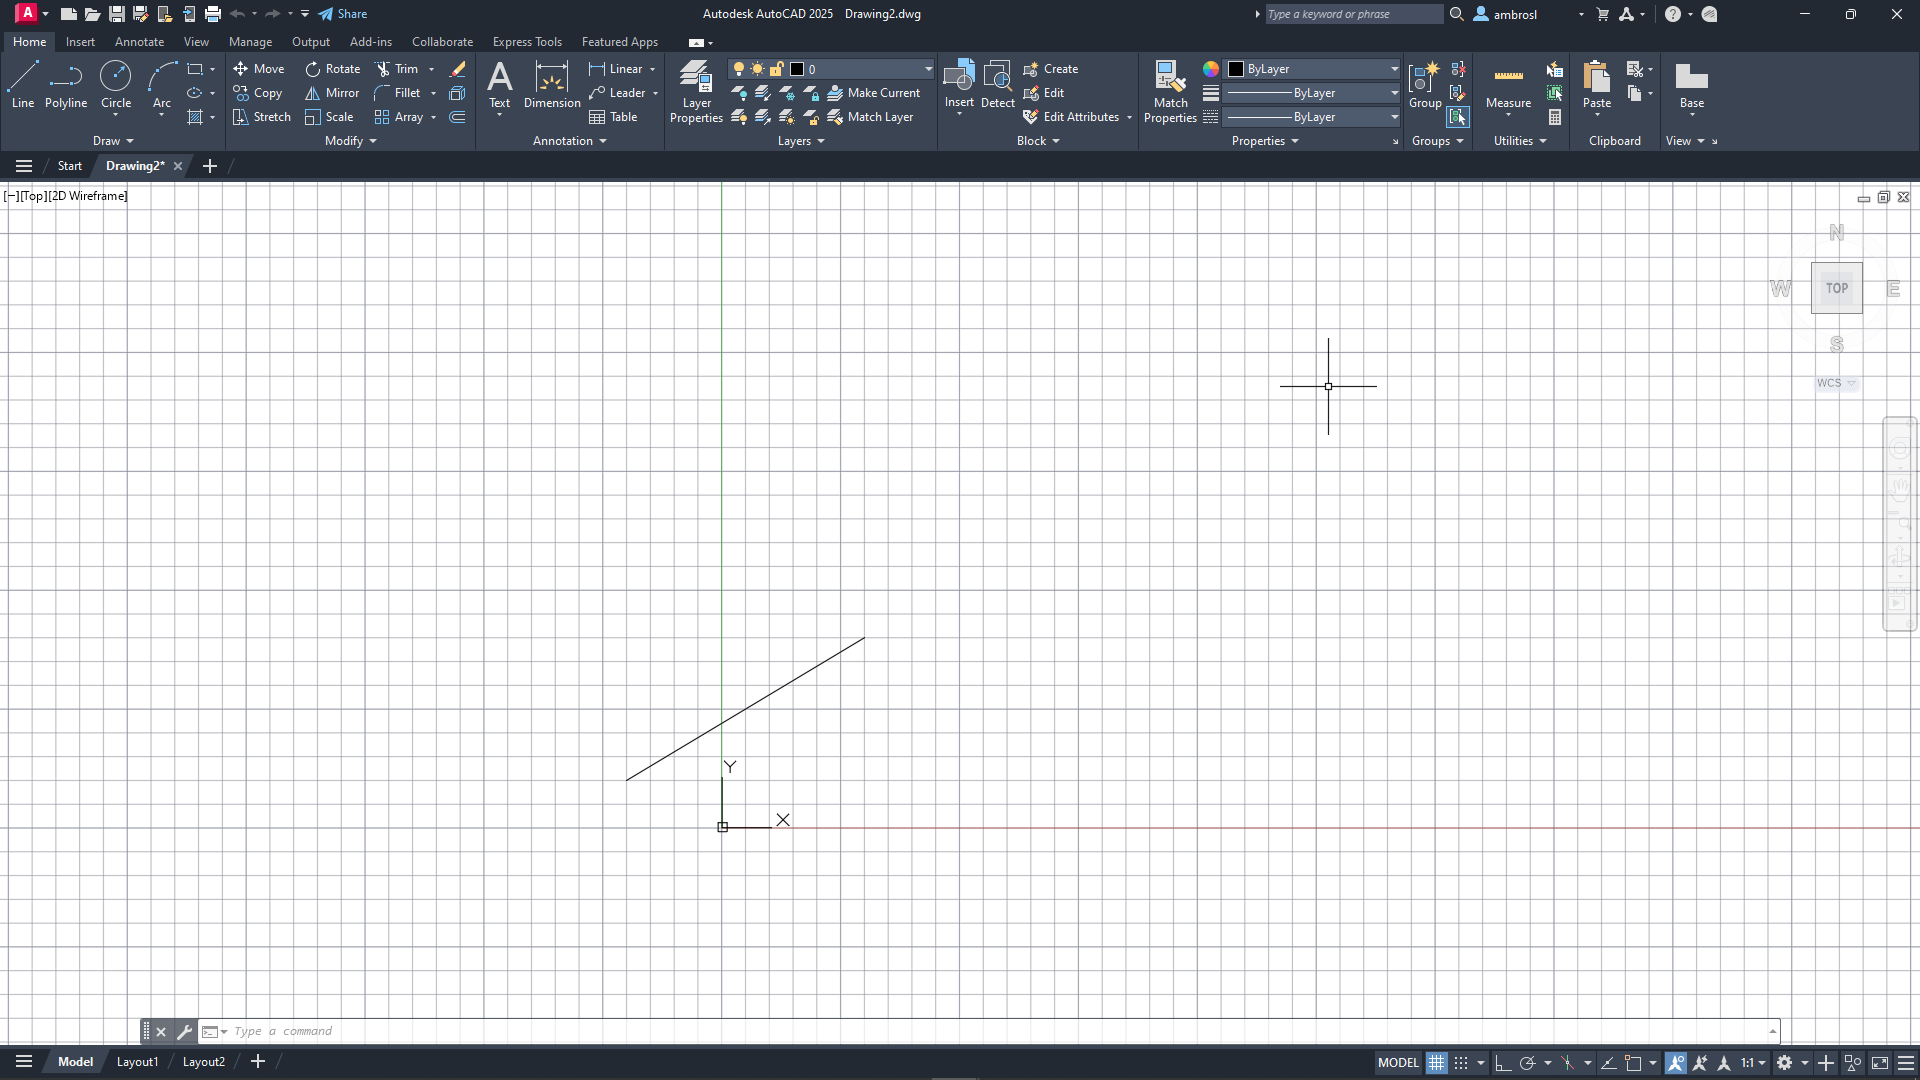The height and width of the screenshot is (1080, 1920).
Task: Open the Layer Properties manager
Action: tap(696, 91)
